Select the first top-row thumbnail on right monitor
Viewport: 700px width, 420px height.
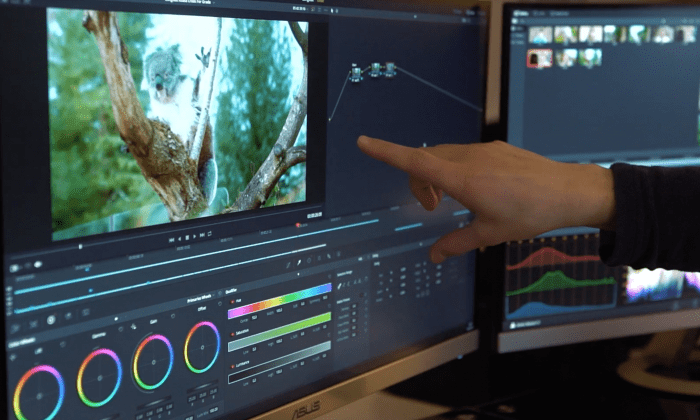(x=540, y=34)
